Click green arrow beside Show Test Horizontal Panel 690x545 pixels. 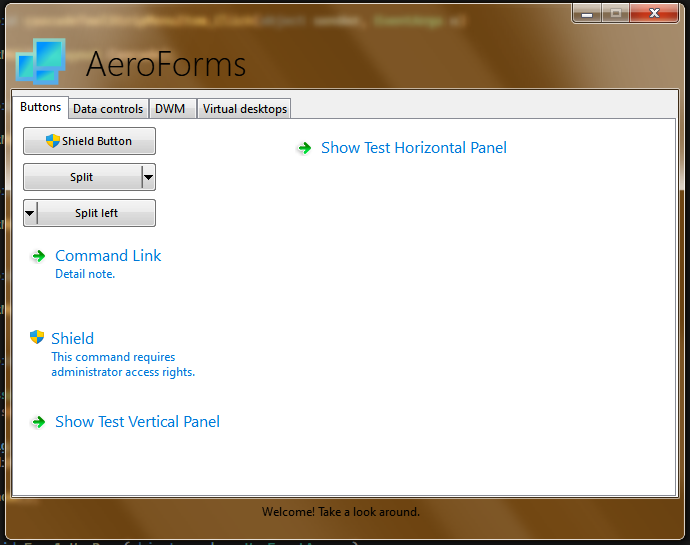(x=305, y=148)
